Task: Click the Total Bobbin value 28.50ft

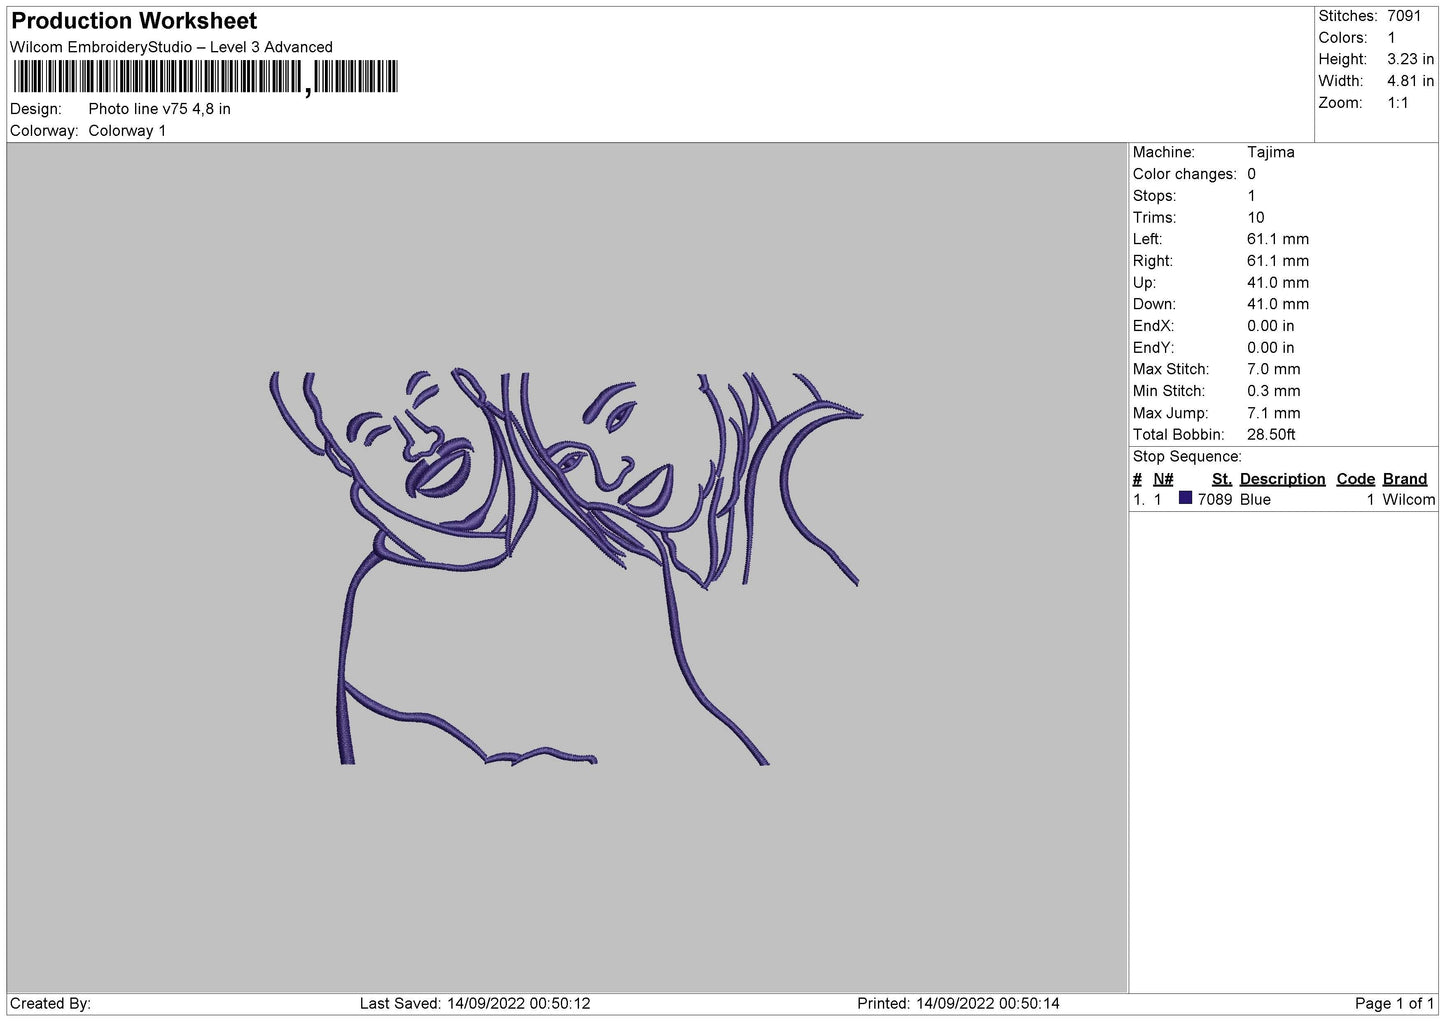Action: click(x=1271, y=435)
